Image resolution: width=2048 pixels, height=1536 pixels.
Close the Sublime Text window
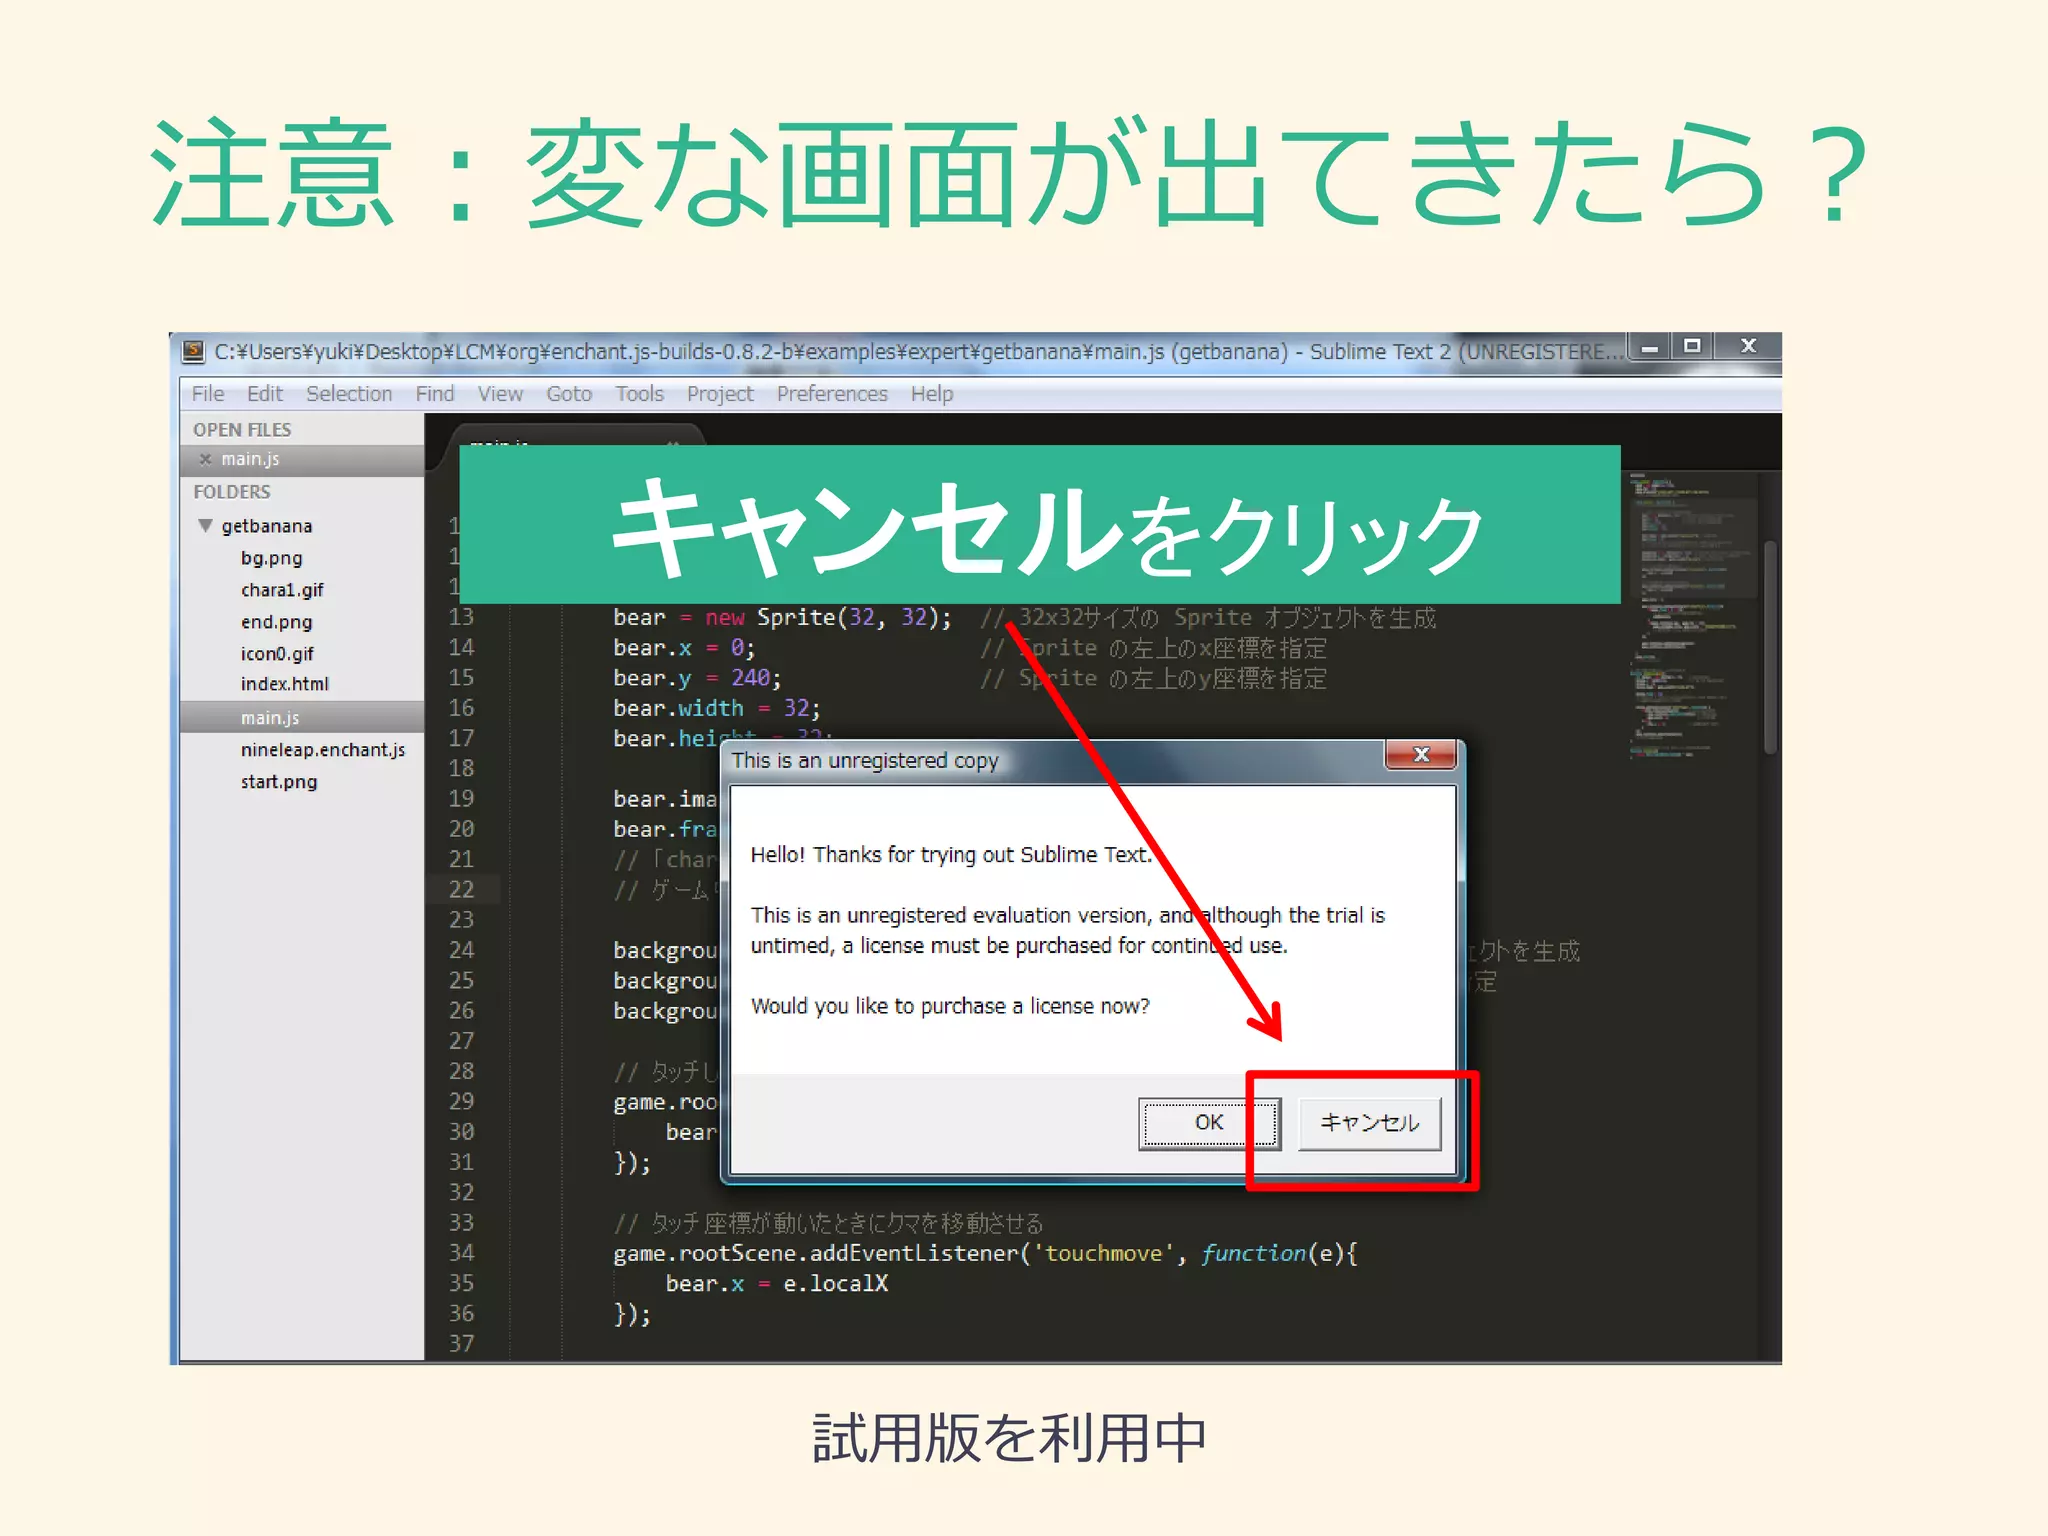pos(1748,346)
